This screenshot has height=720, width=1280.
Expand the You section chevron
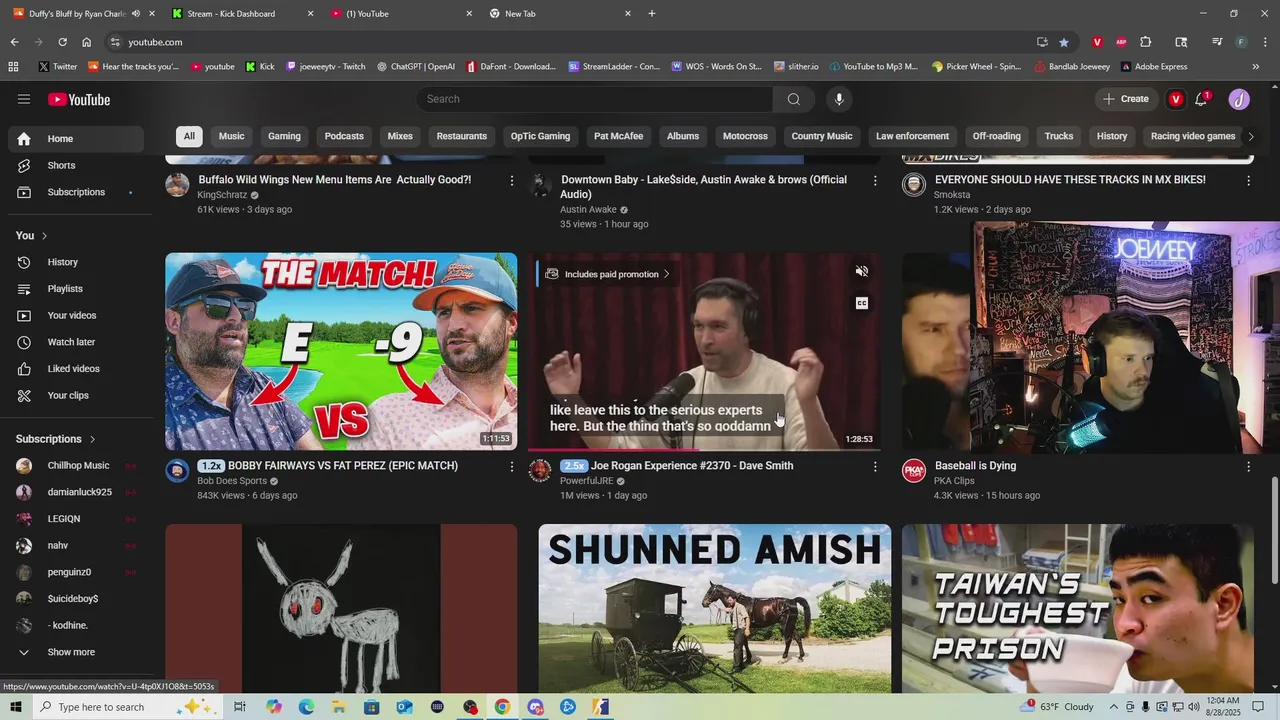click(x=44, y=236)
